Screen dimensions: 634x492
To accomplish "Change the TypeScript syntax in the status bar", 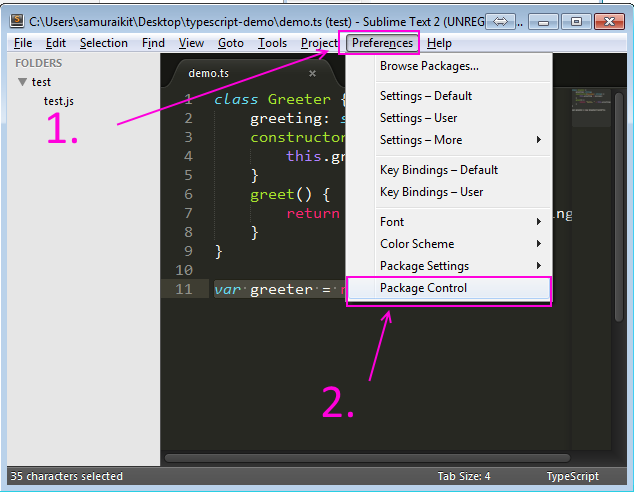I will click(573, 476).
